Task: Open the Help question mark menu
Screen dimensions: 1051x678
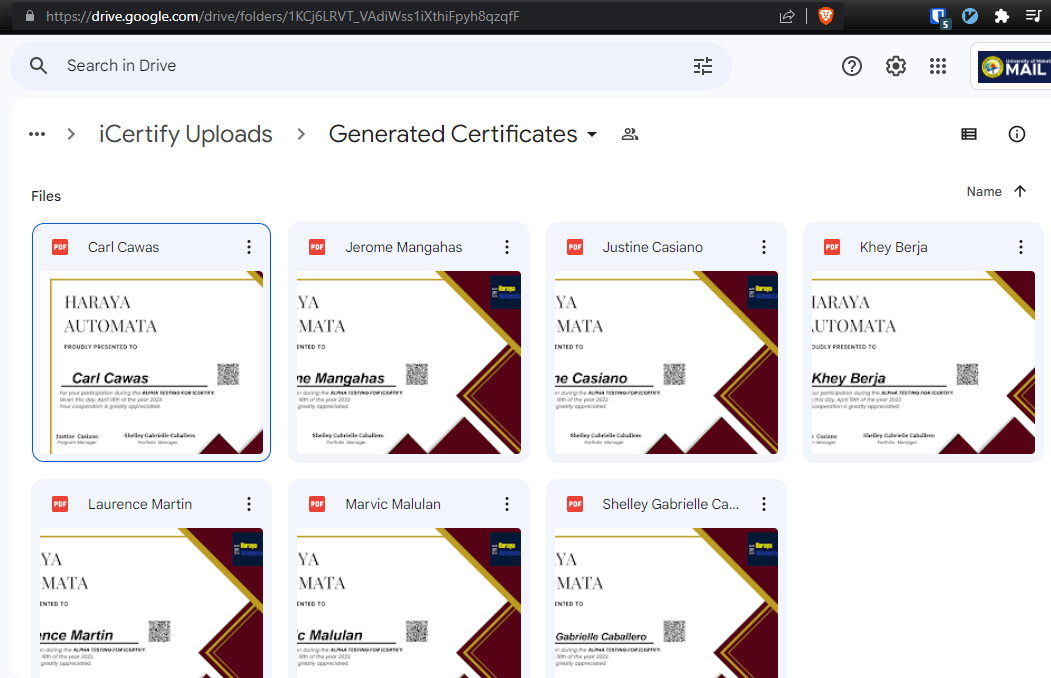Action: pos(852,66)
